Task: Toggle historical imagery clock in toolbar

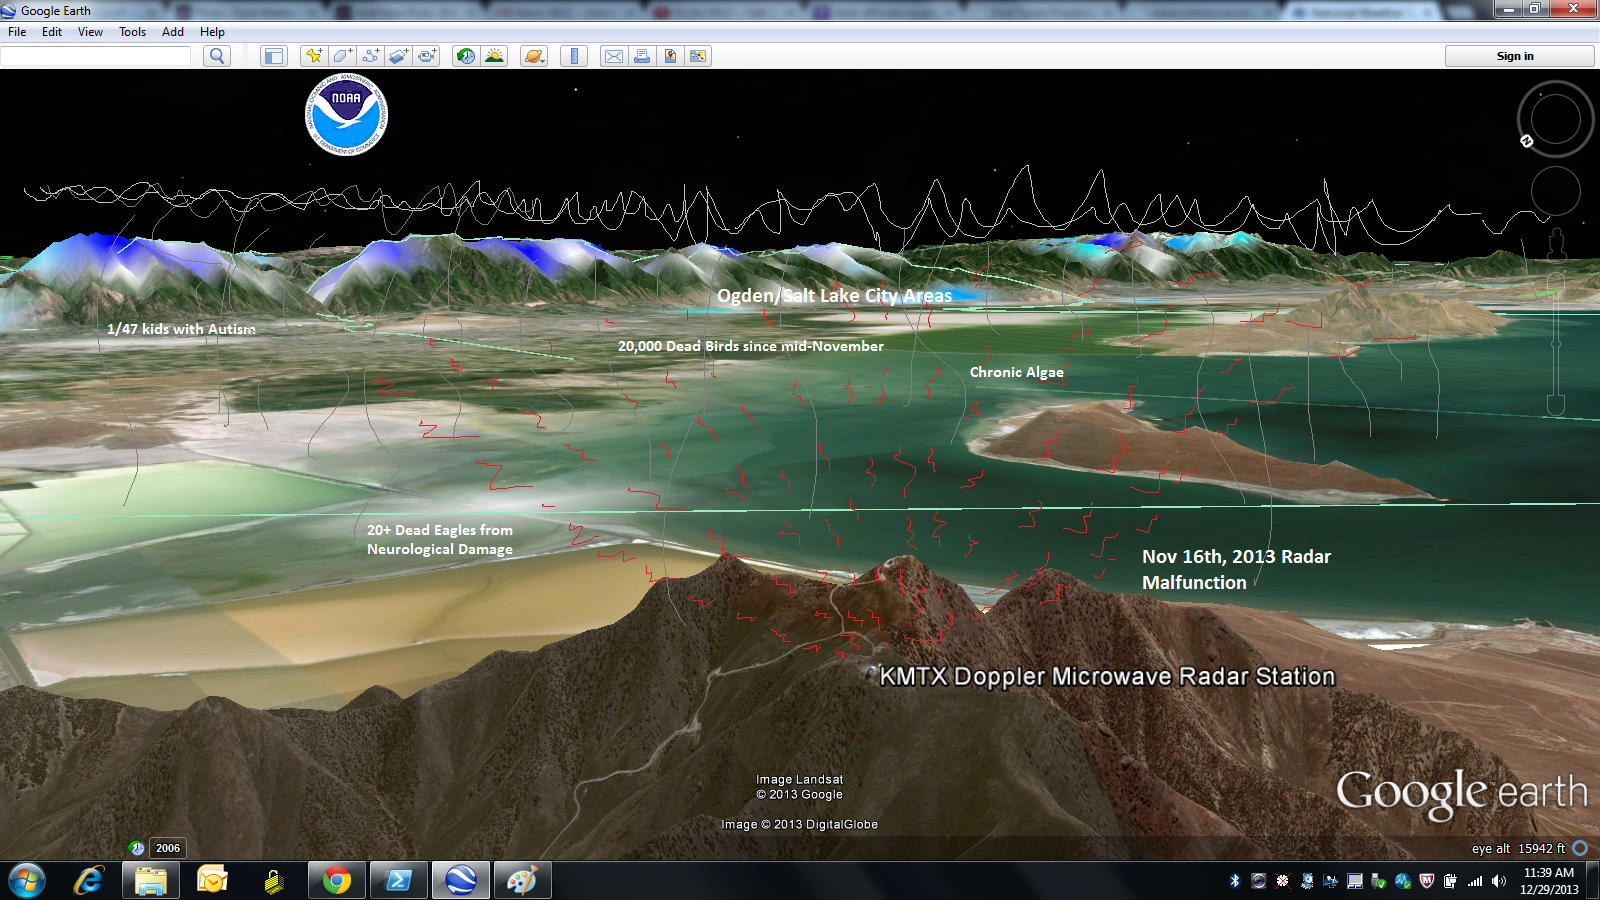Action: click(466, 56)
